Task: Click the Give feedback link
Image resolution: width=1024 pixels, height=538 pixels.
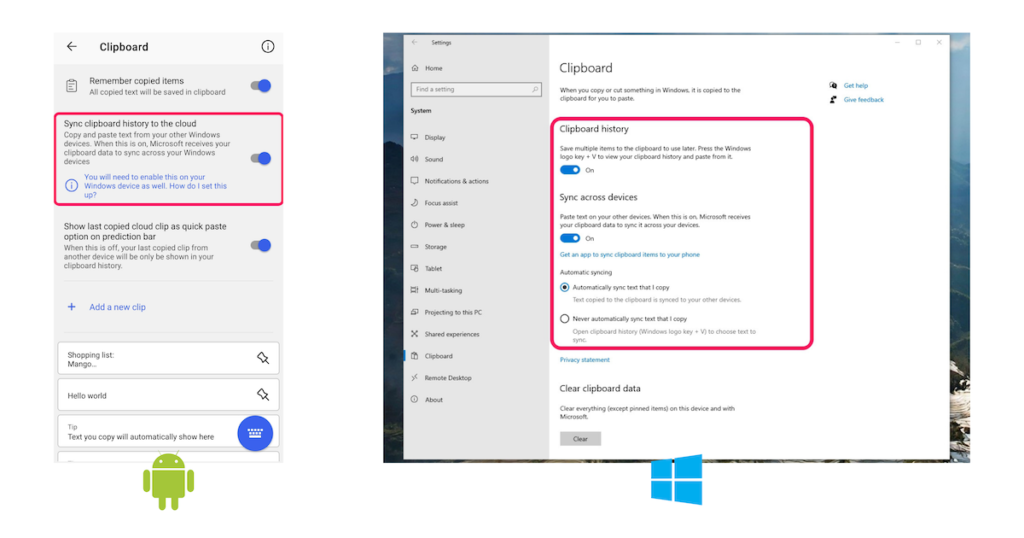Action: point(863,100)
